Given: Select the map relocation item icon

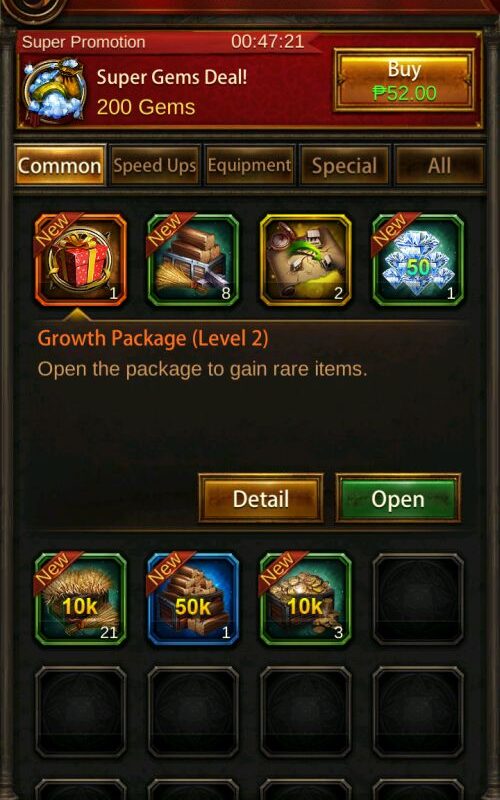Looking at the screenshot, I should pyautogui.click(x=306, y=260).
